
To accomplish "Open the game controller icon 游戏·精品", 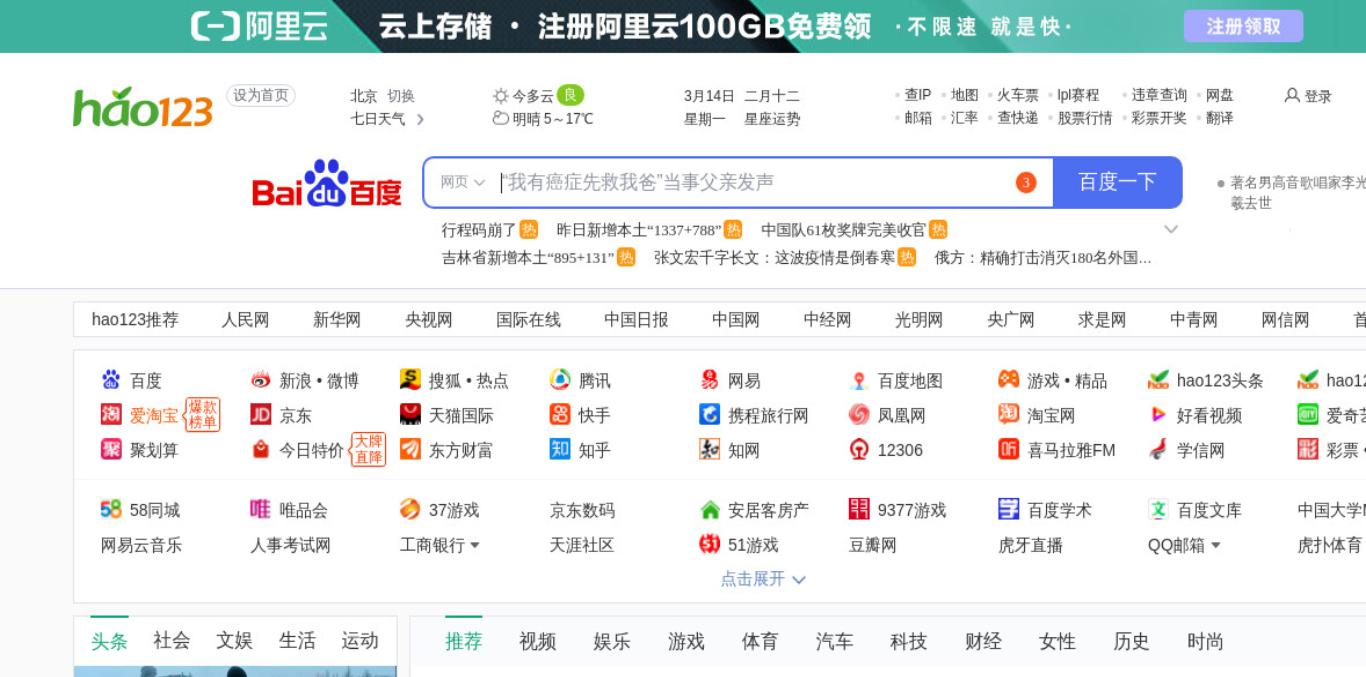I will (x=1053, y=381).
